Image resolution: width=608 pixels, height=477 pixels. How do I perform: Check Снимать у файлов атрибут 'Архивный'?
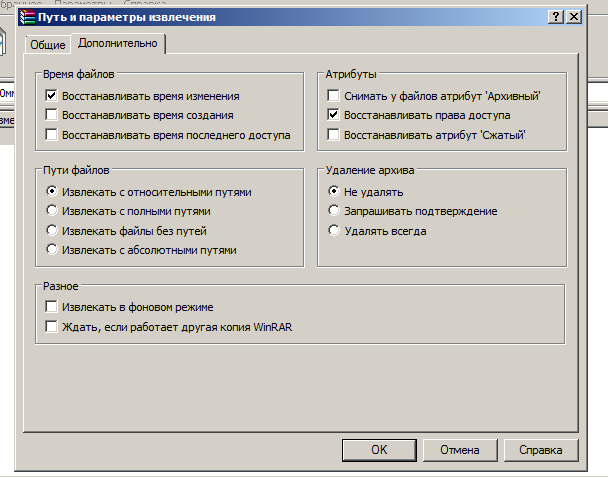[x=334, y=96]
